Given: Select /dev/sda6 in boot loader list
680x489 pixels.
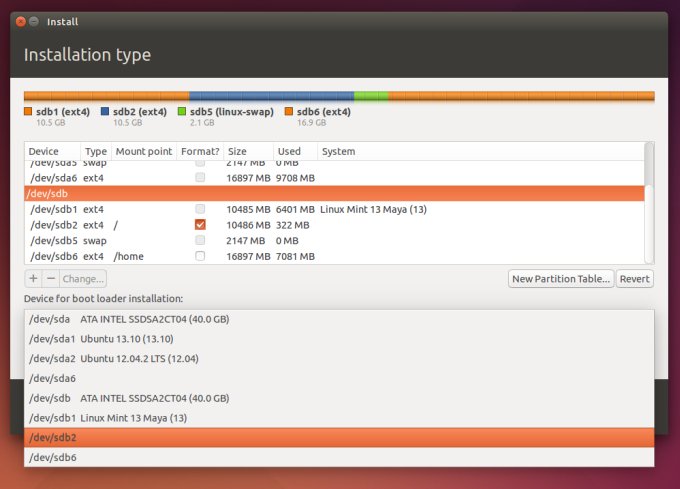Looking at the screenshot, I should click(339, 378).
